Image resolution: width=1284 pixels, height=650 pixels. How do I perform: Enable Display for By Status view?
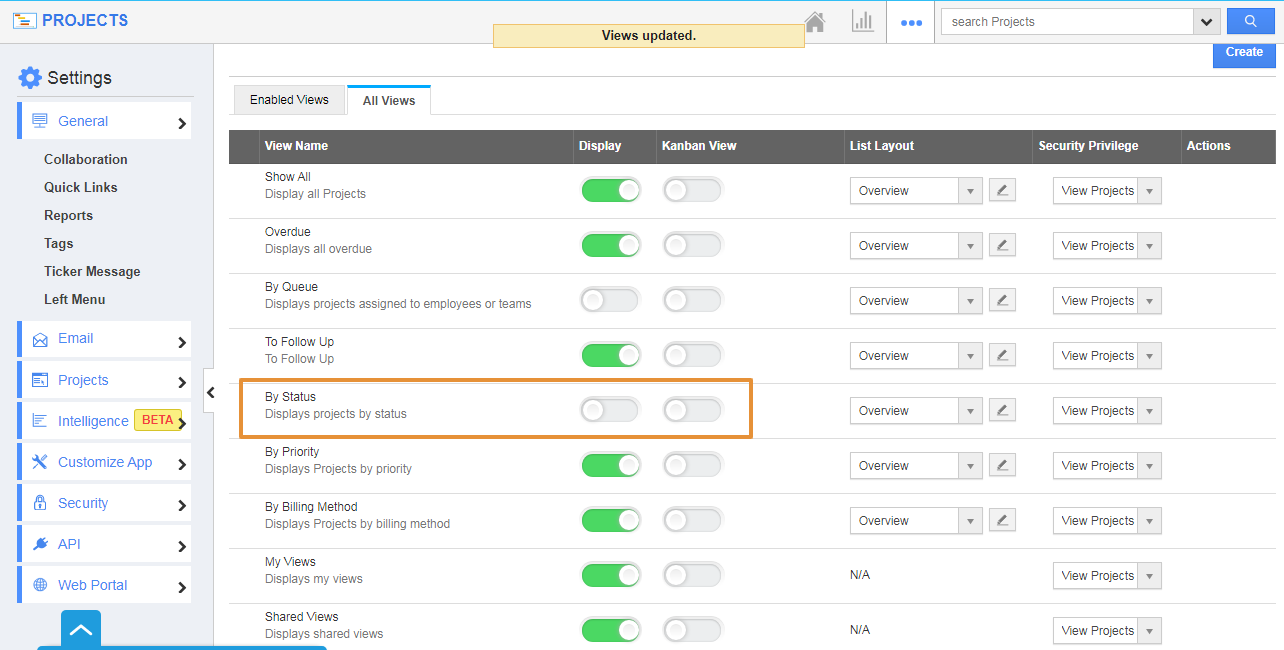(610, 410)
